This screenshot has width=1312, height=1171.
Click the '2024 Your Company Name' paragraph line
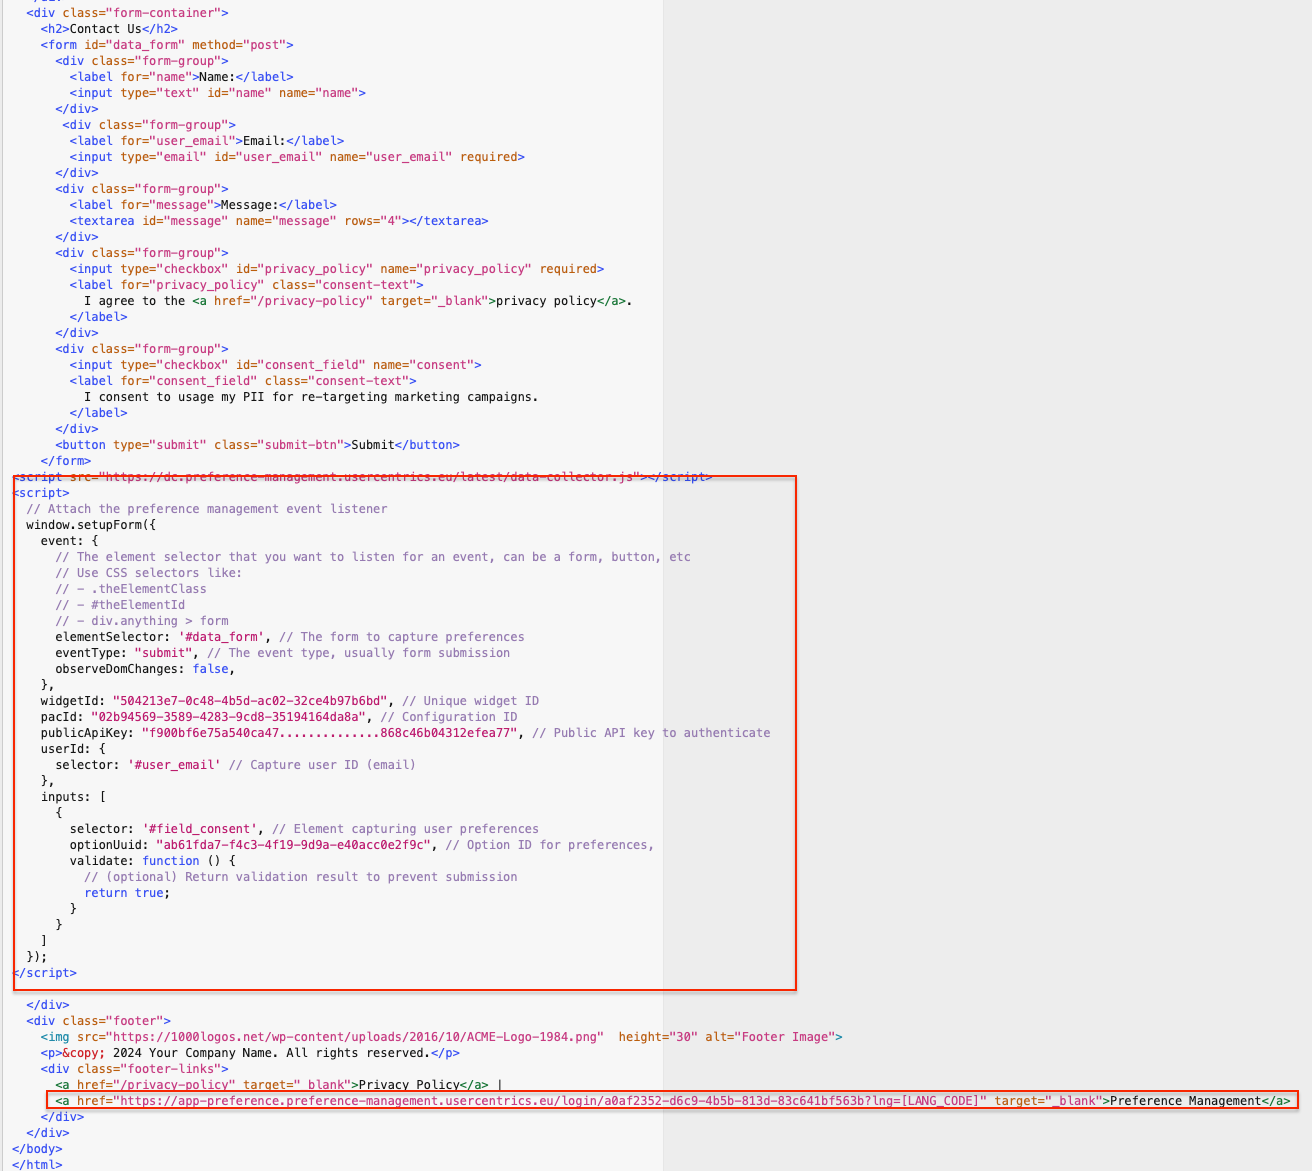[250, 1053]
